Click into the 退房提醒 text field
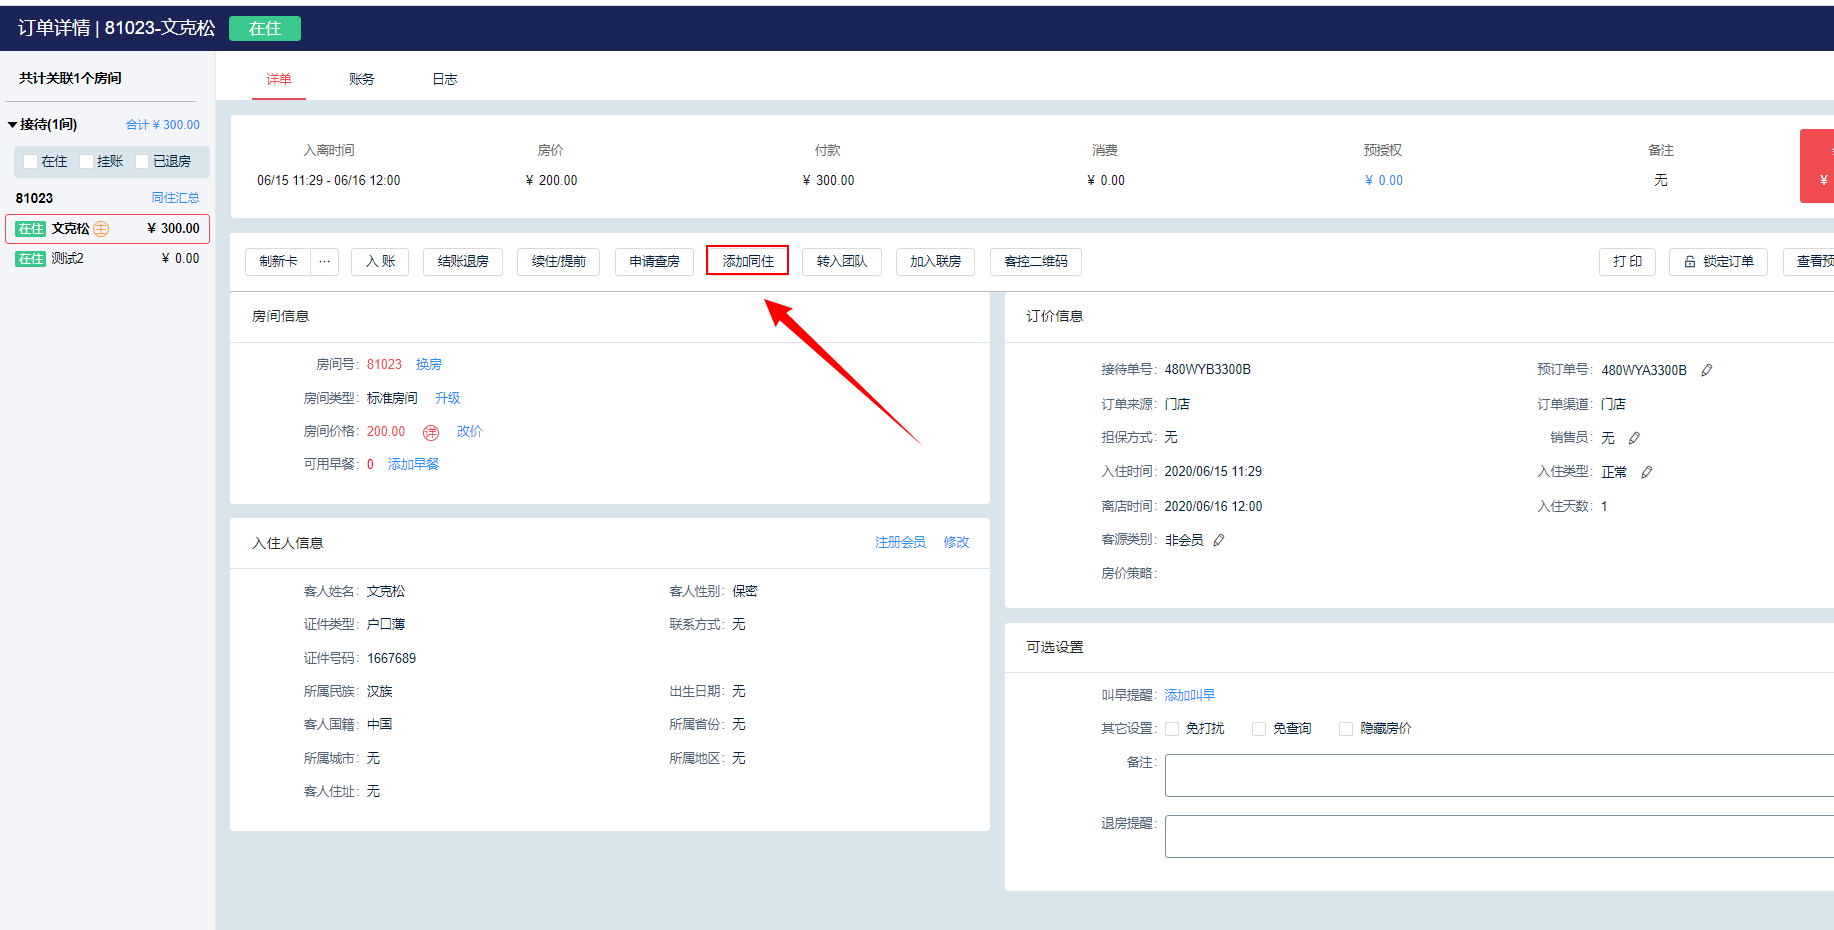 [x=1499, y=837]
